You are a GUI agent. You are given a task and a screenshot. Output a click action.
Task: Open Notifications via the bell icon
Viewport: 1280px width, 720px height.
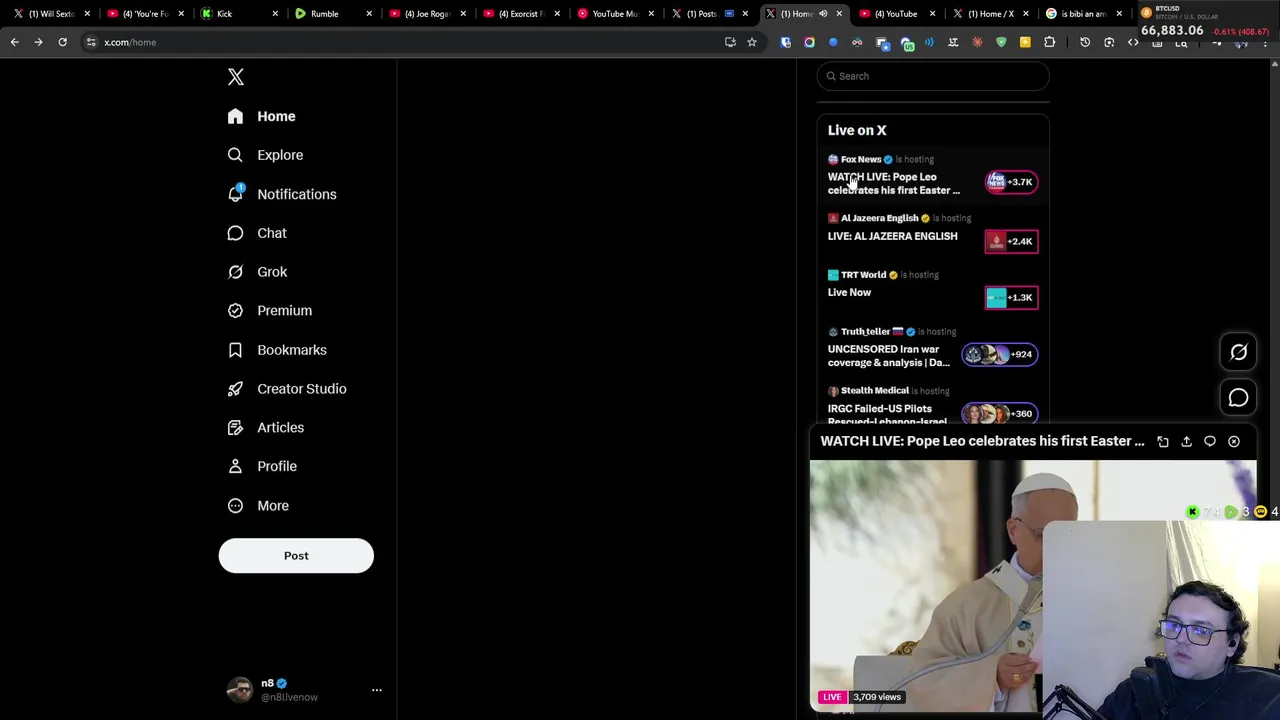tap(235, 194)
